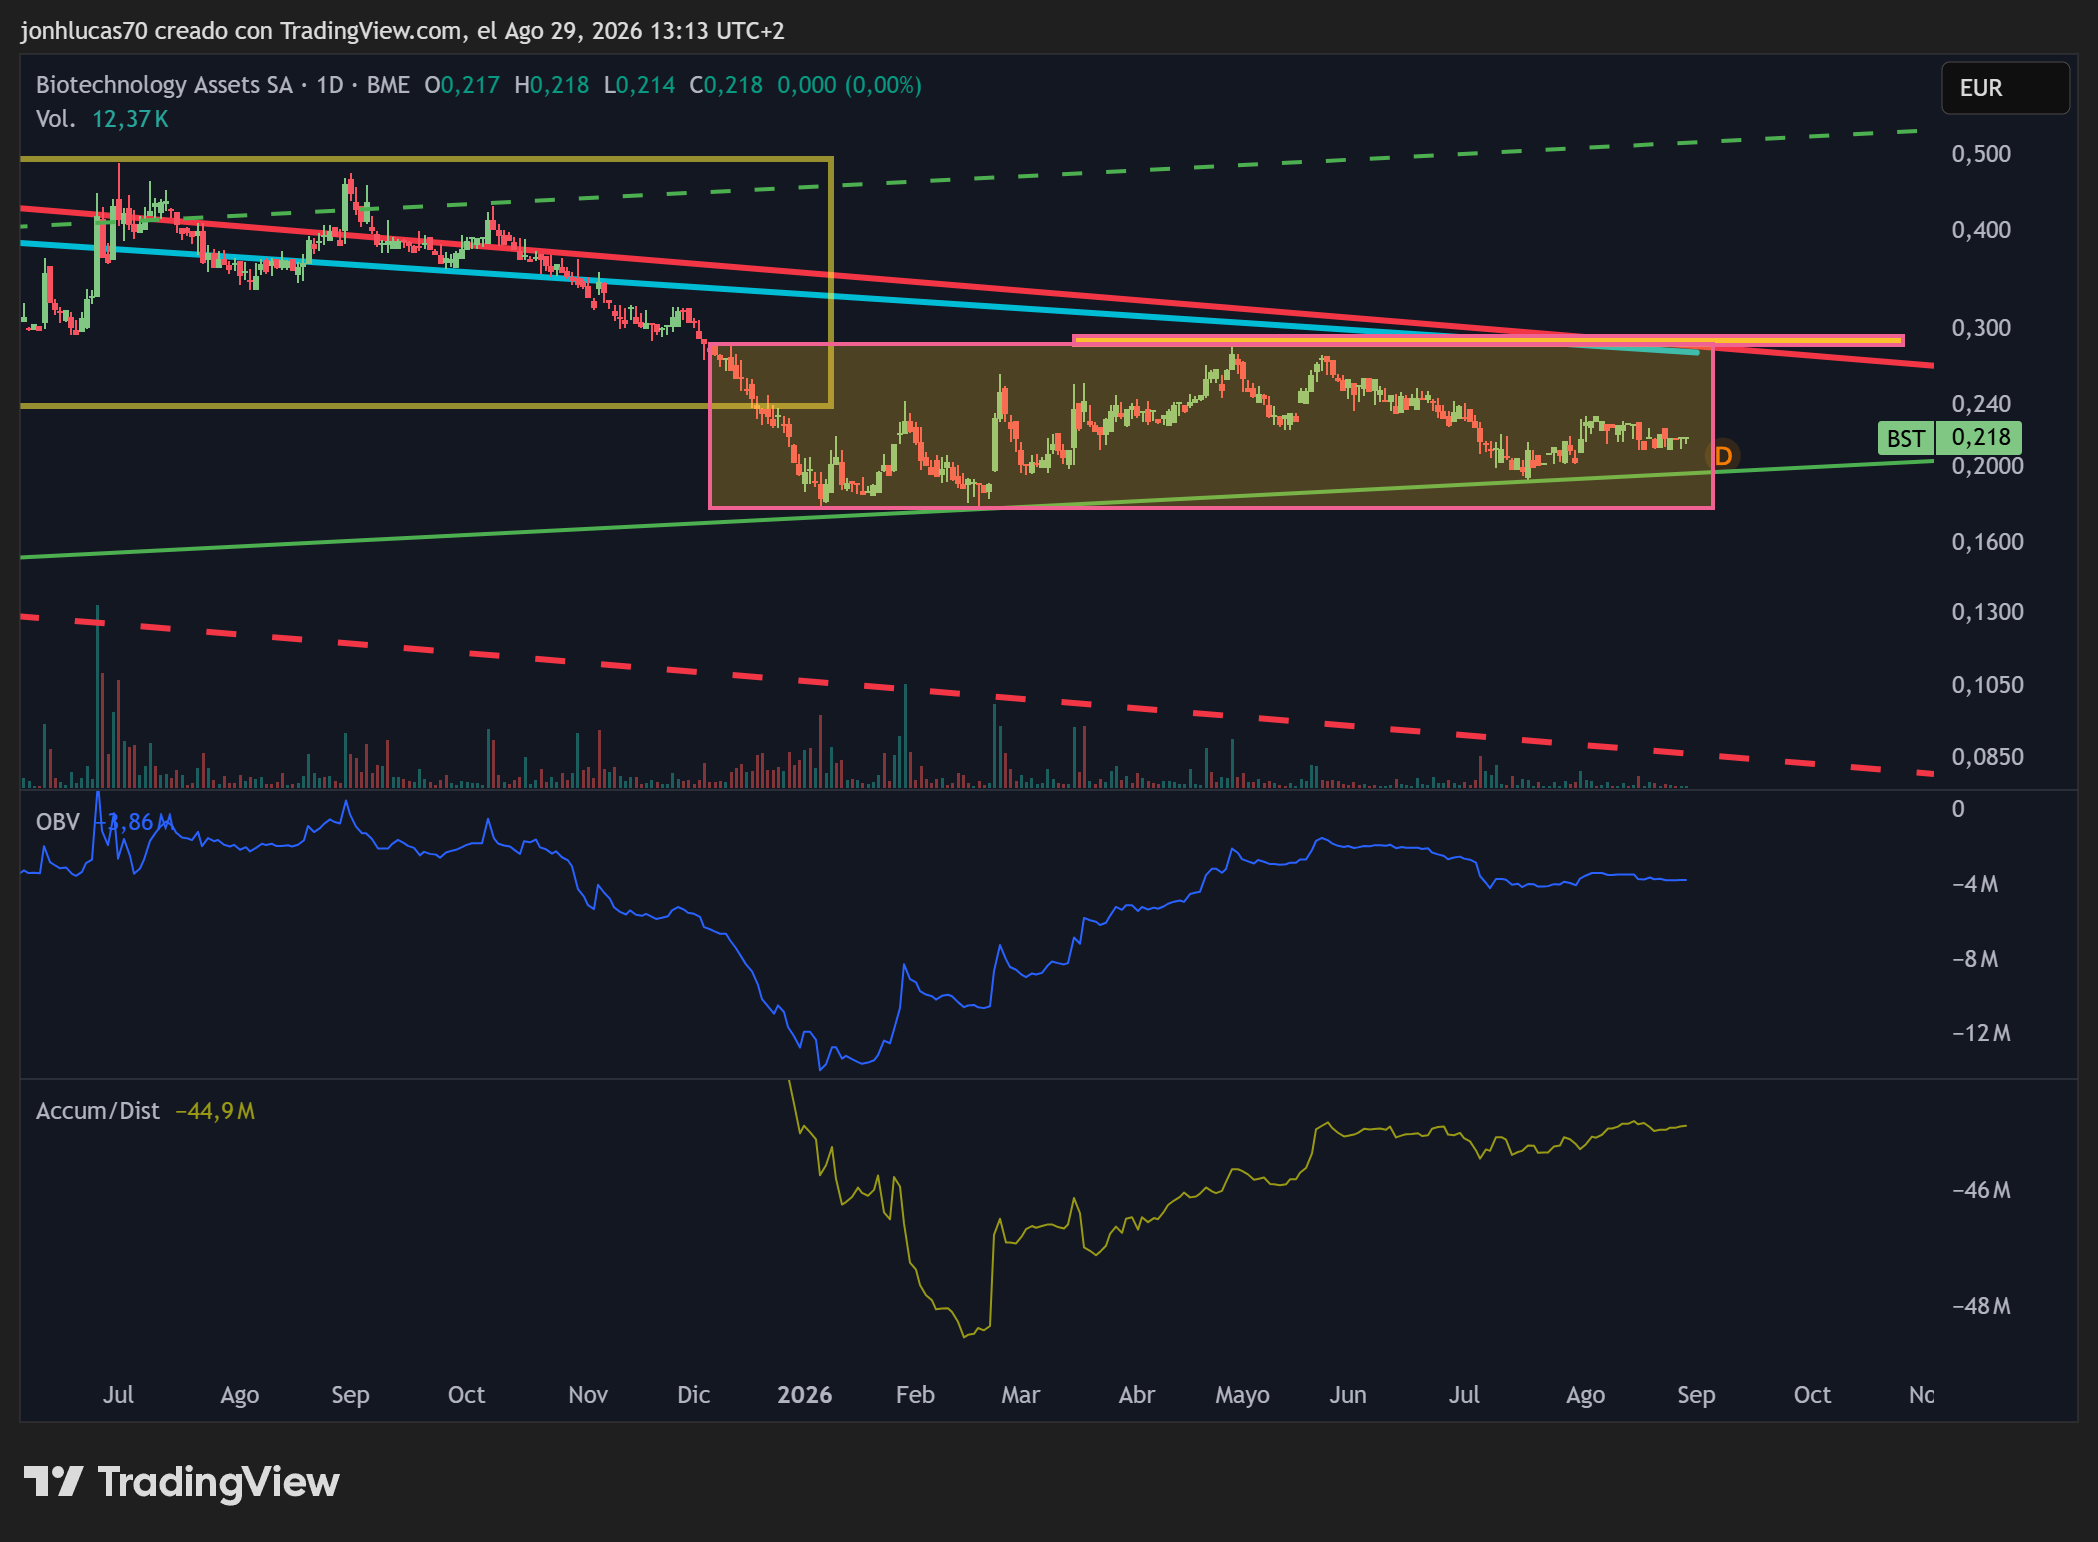
Task: Click the Abr label on time axis
Action: [1137, 1395]
